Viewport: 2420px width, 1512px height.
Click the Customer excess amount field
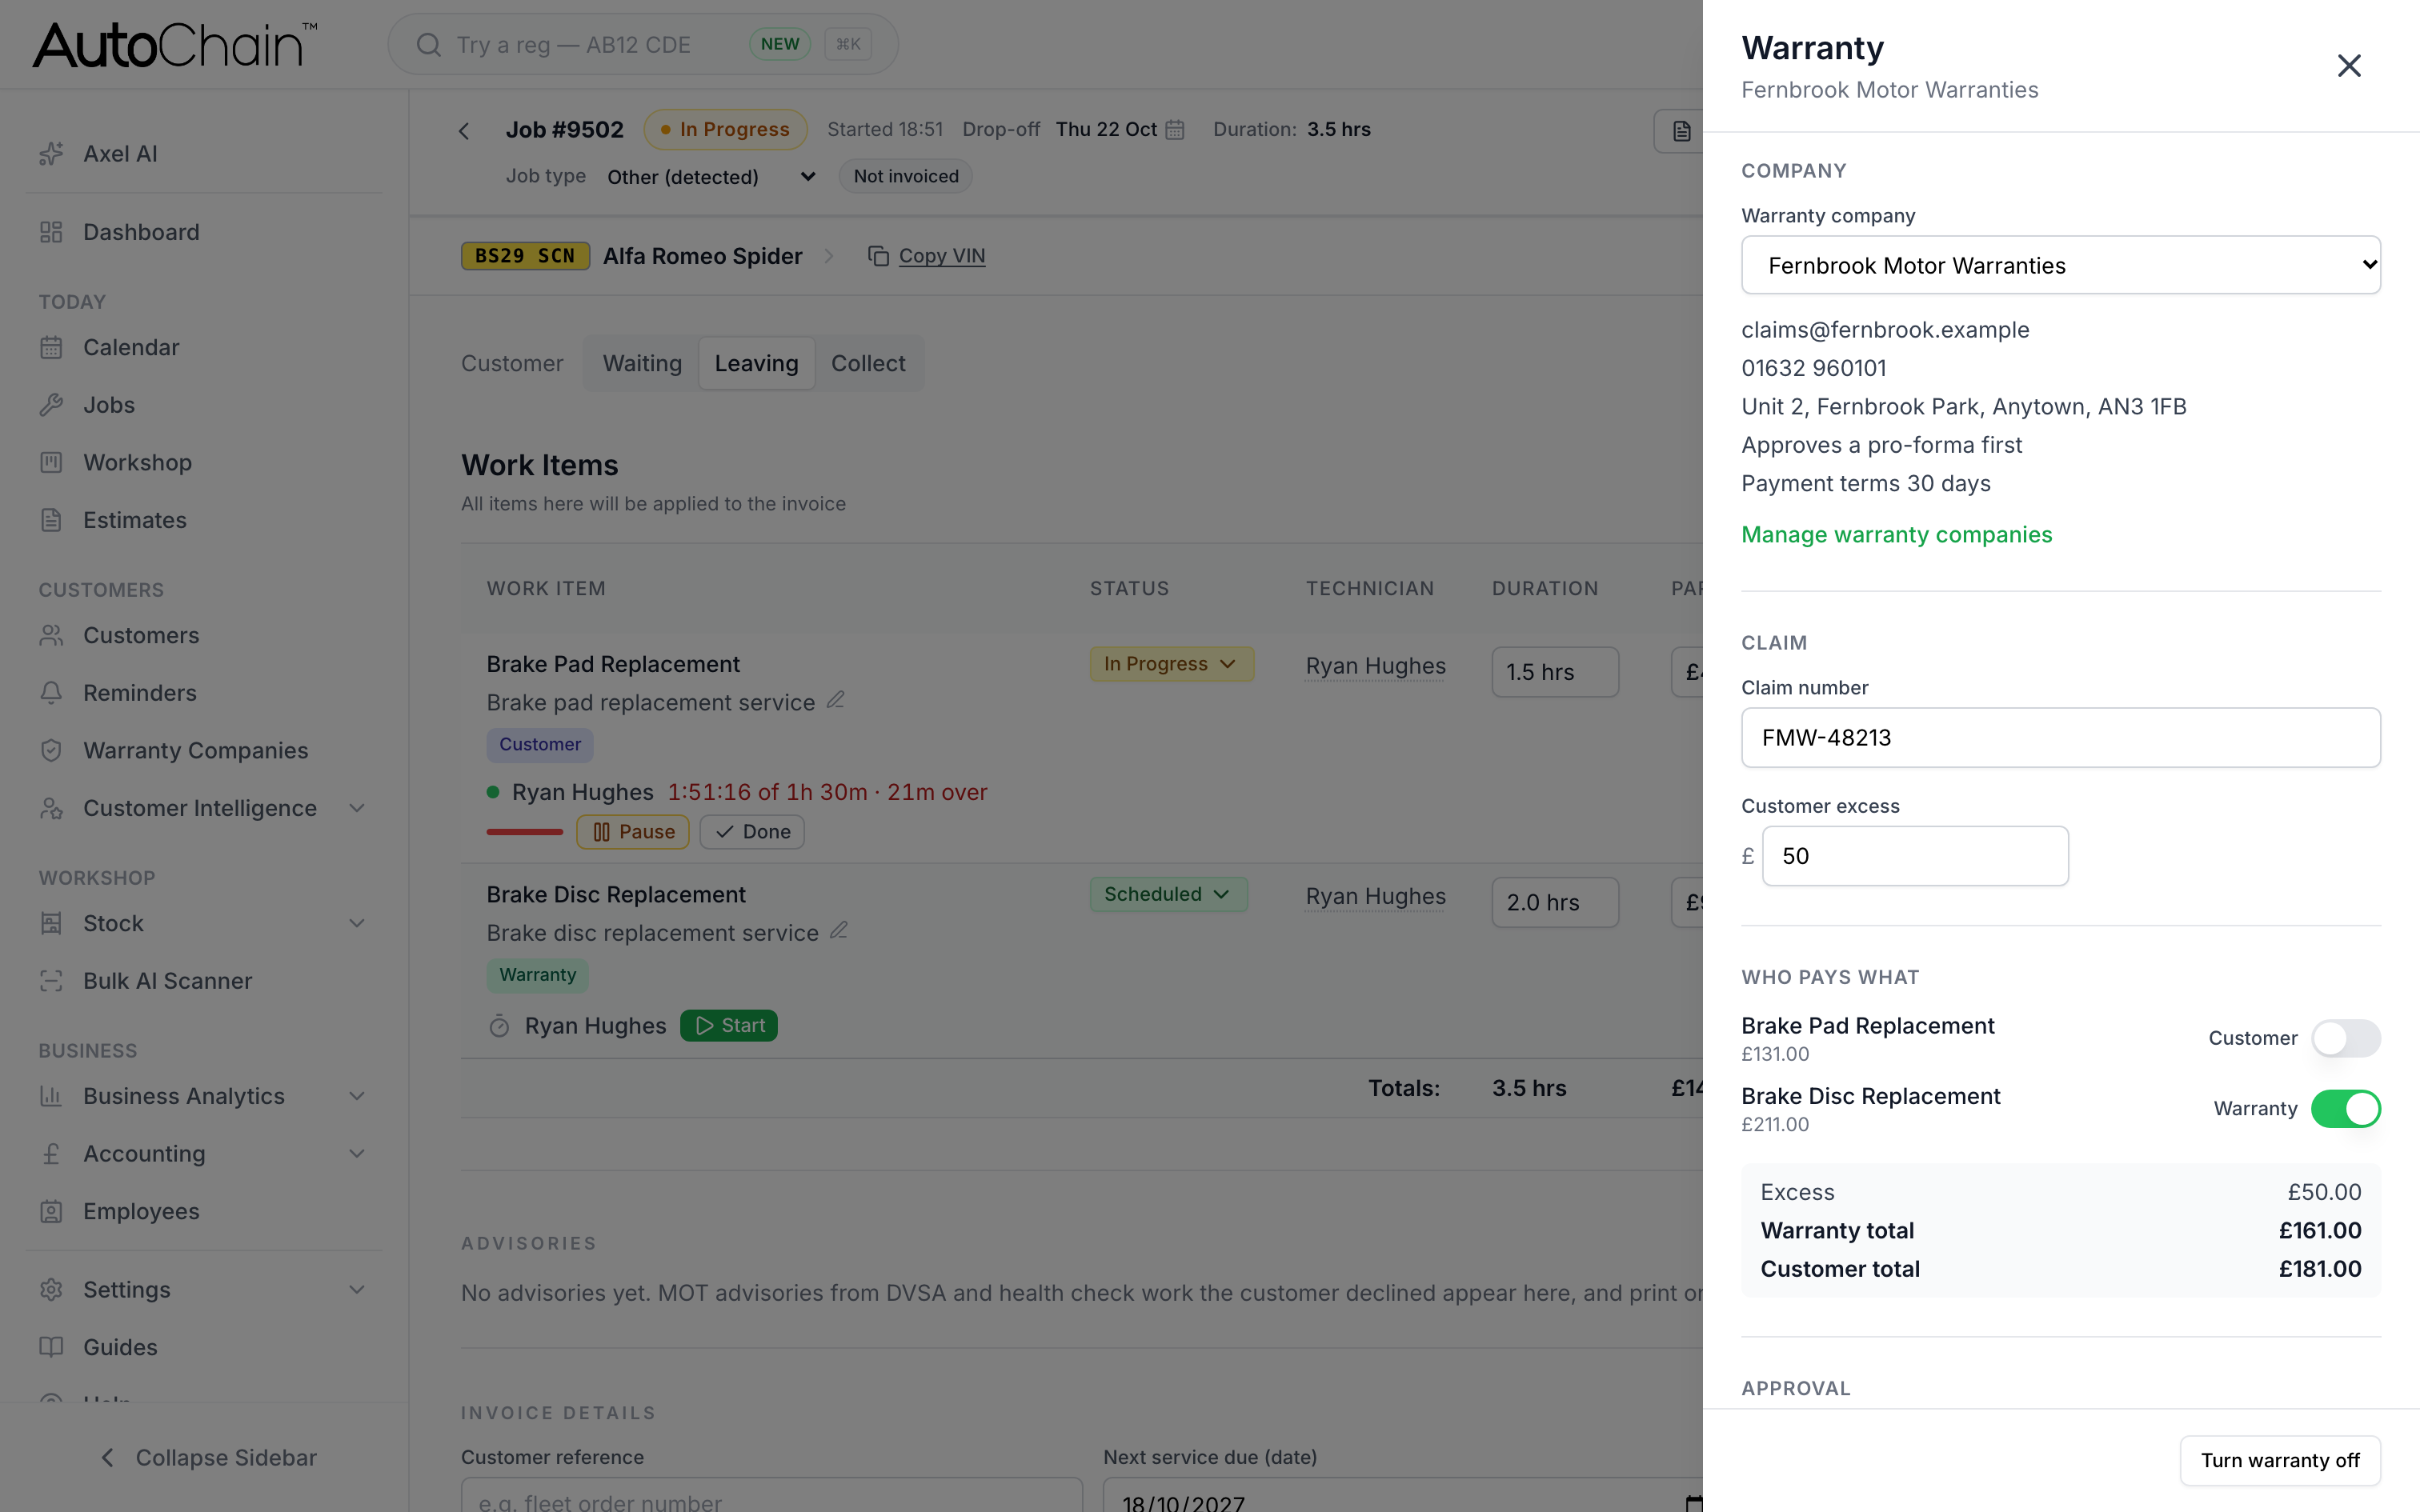tap(1915, 856)
